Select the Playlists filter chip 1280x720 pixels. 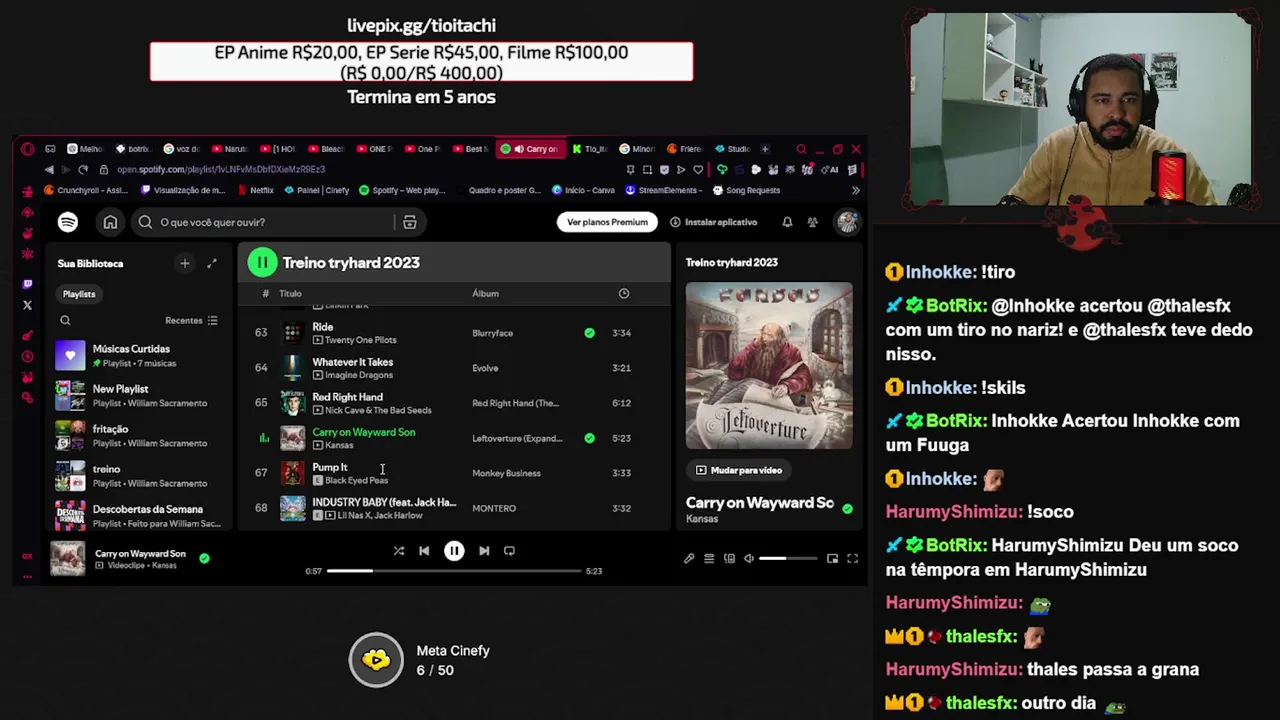coord(79,294)
